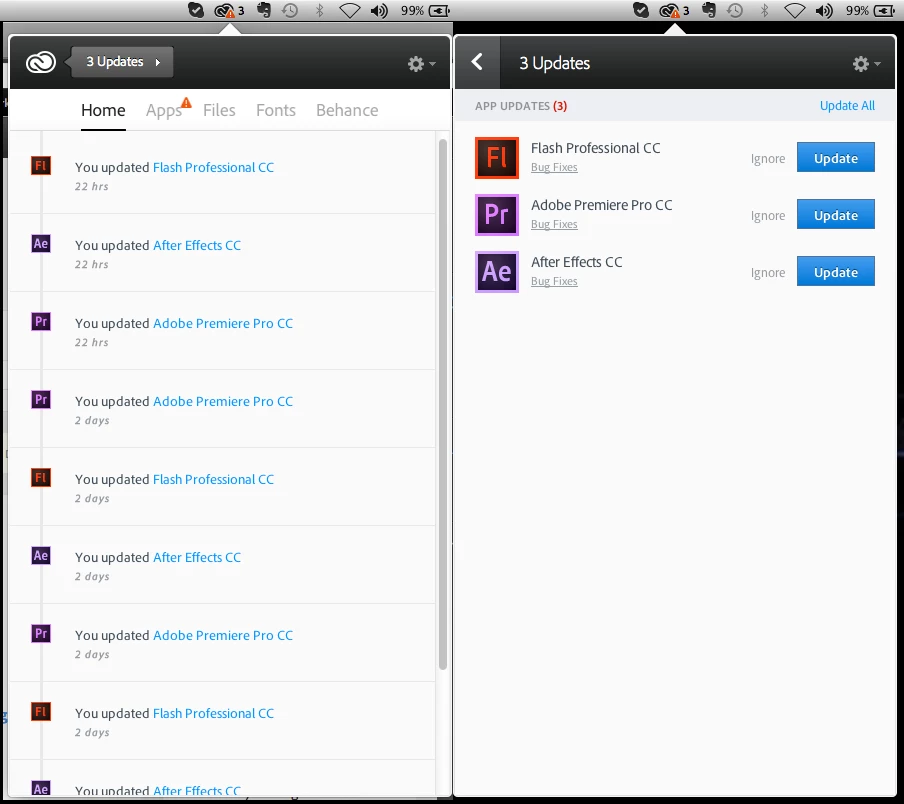Open volume menu bar icon on left
This screenshot has height=804, width=904.
(x=379, y=11)
